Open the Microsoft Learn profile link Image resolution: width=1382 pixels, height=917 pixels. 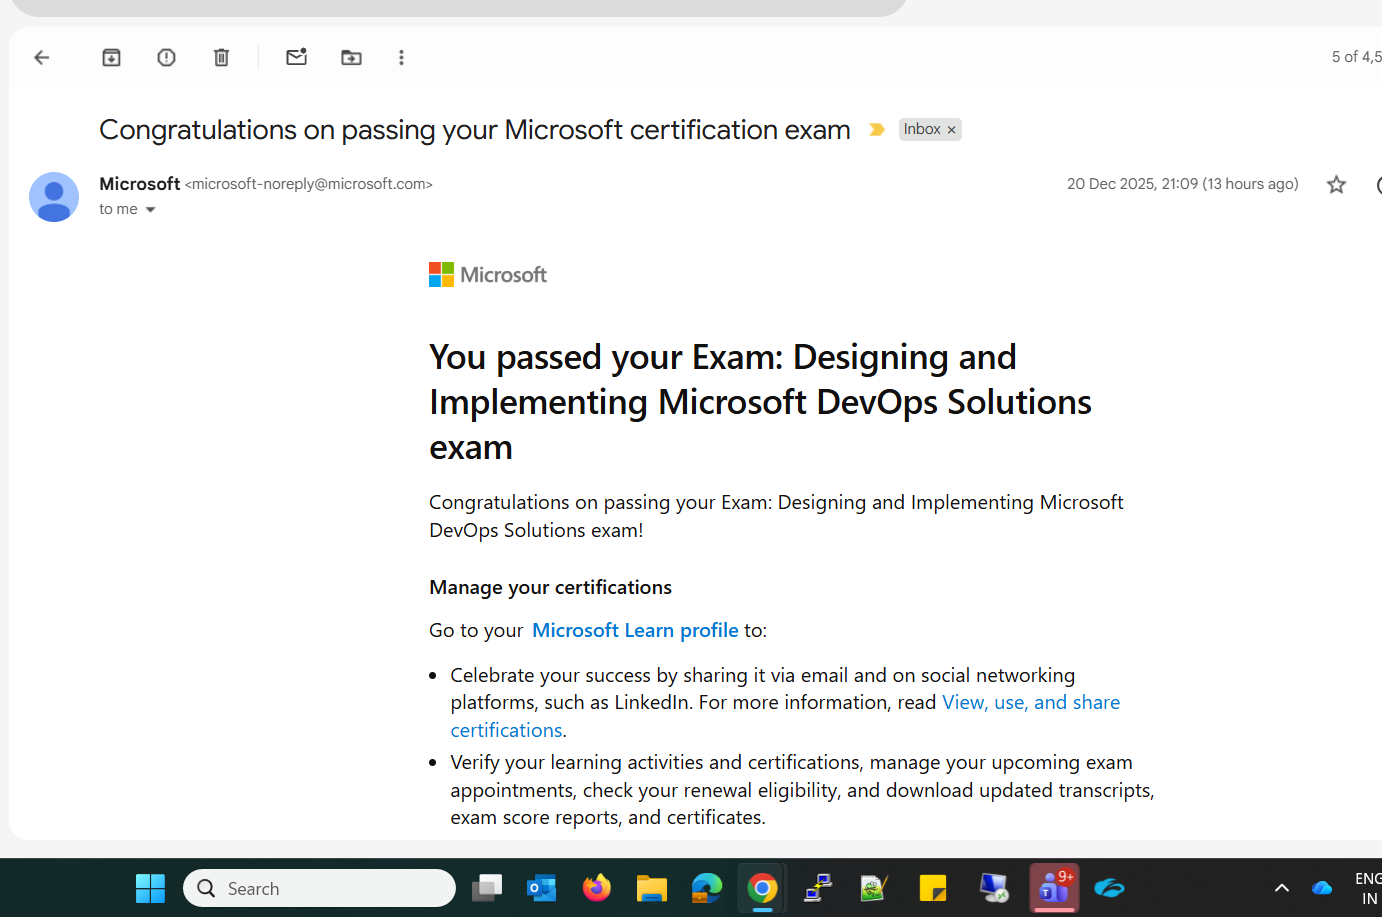click(x=635, y=630)
